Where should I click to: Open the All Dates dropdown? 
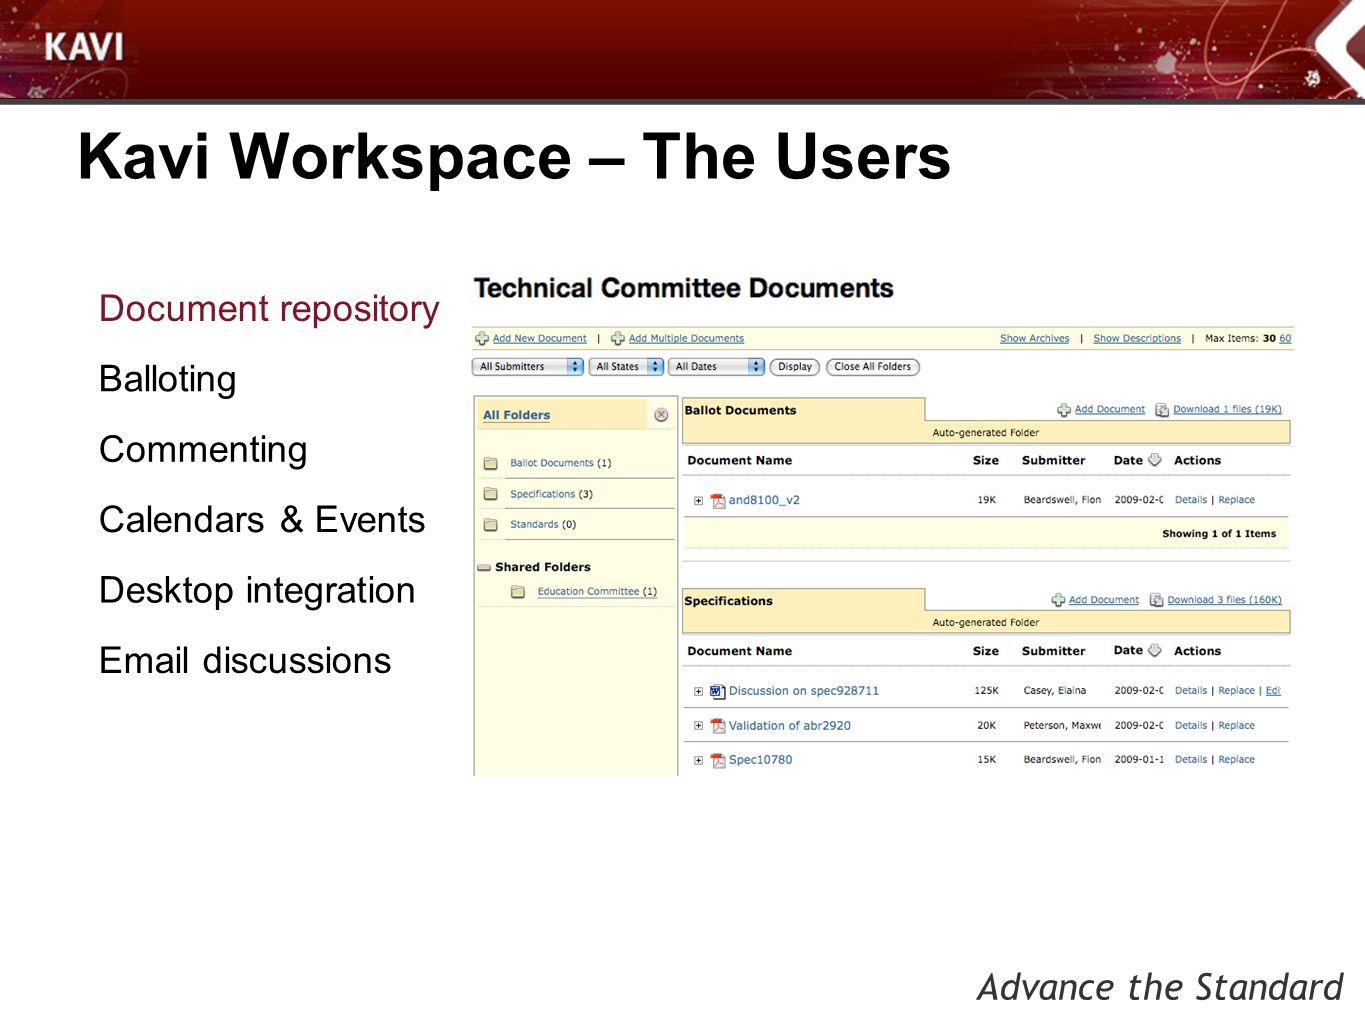(x=716, y=367)
